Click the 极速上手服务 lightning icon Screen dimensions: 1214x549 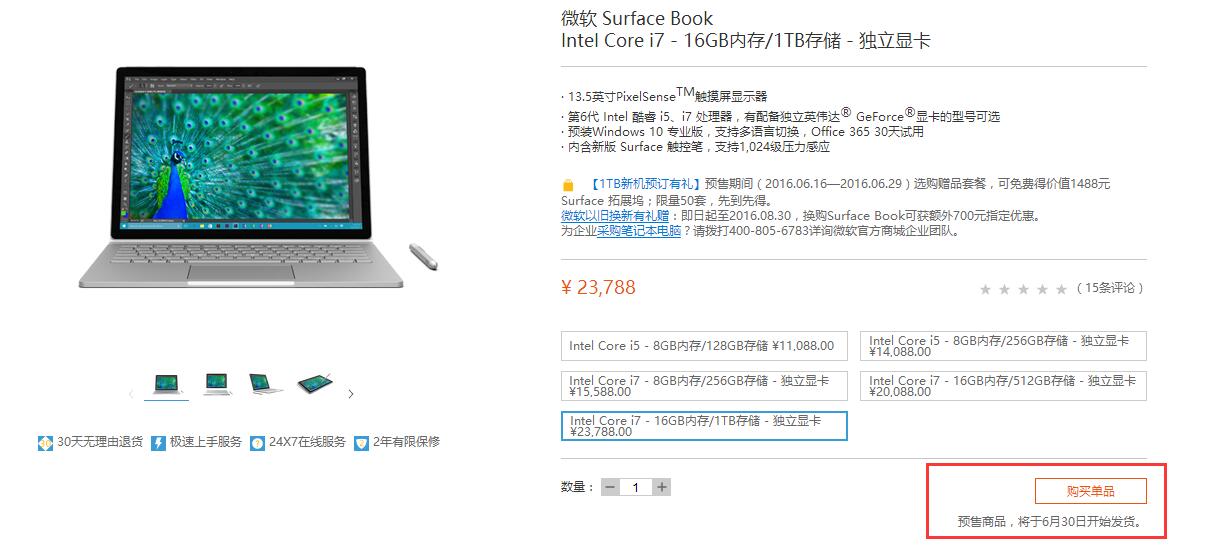click(x=158, y=442)
